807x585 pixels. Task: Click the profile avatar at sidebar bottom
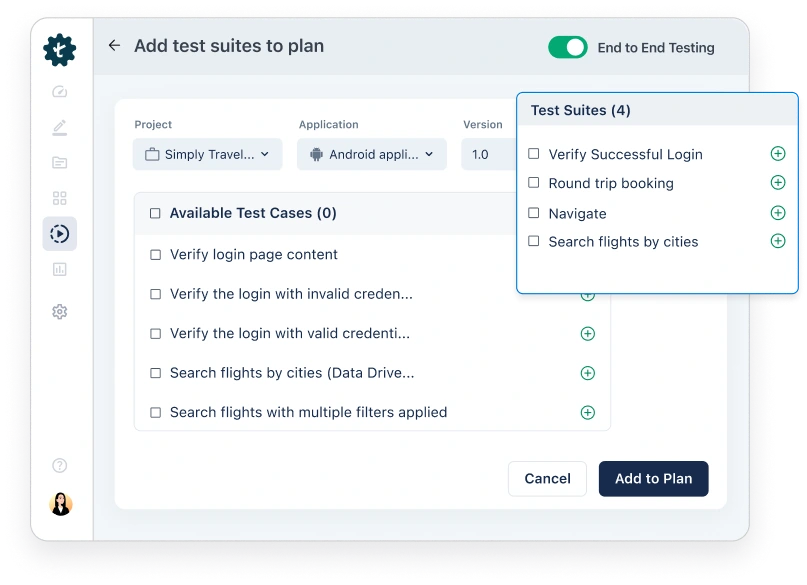[59, 504]
